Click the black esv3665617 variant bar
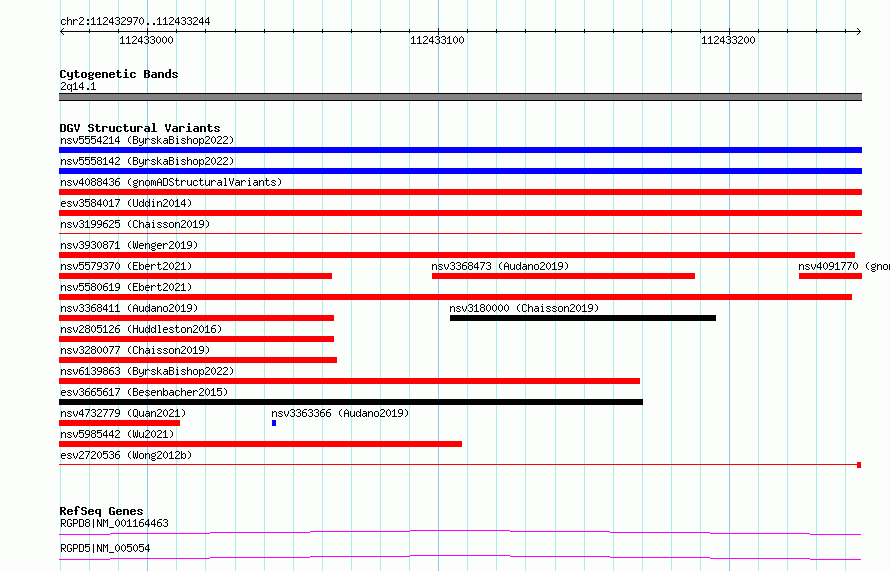890x571 pixels. point(351,402)
